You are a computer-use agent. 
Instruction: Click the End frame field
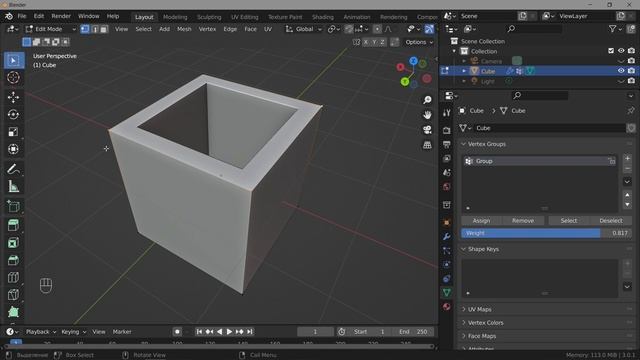click(x=413, y=332)
